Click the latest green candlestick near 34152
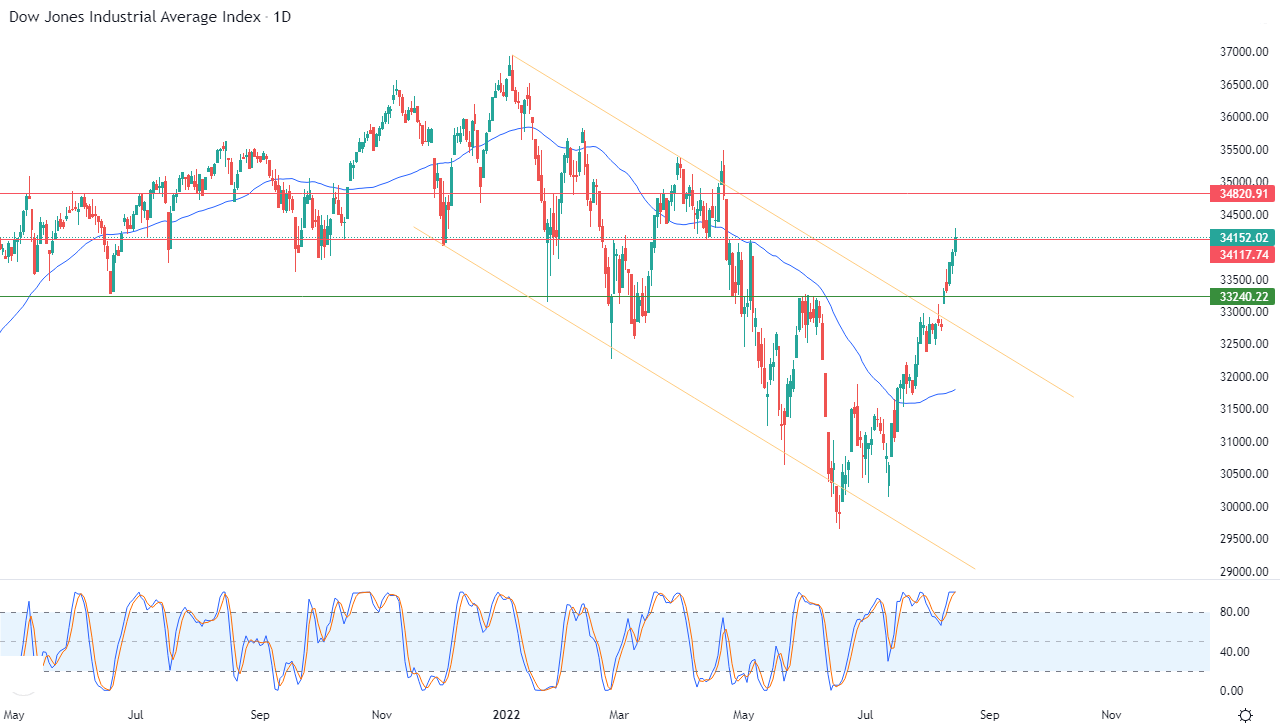Image resolution: width=1280 pixels, height=728 pixels. 956,240
